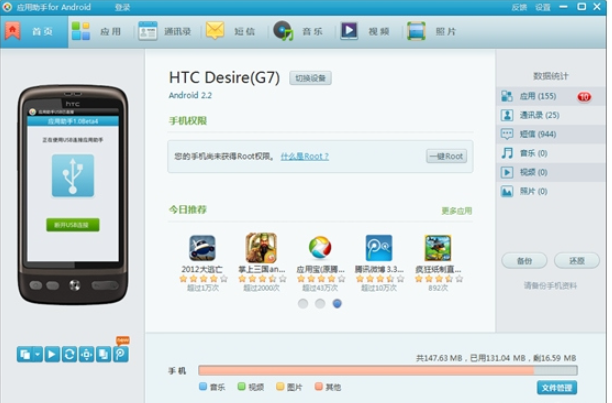Open the 什么是Root? link
Screen dimensions: 612x403
pos(304,156)
